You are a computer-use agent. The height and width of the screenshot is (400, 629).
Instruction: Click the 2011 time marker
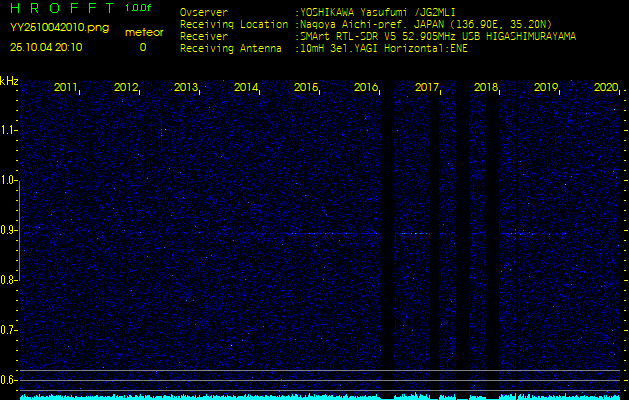[x=65, y=87]
